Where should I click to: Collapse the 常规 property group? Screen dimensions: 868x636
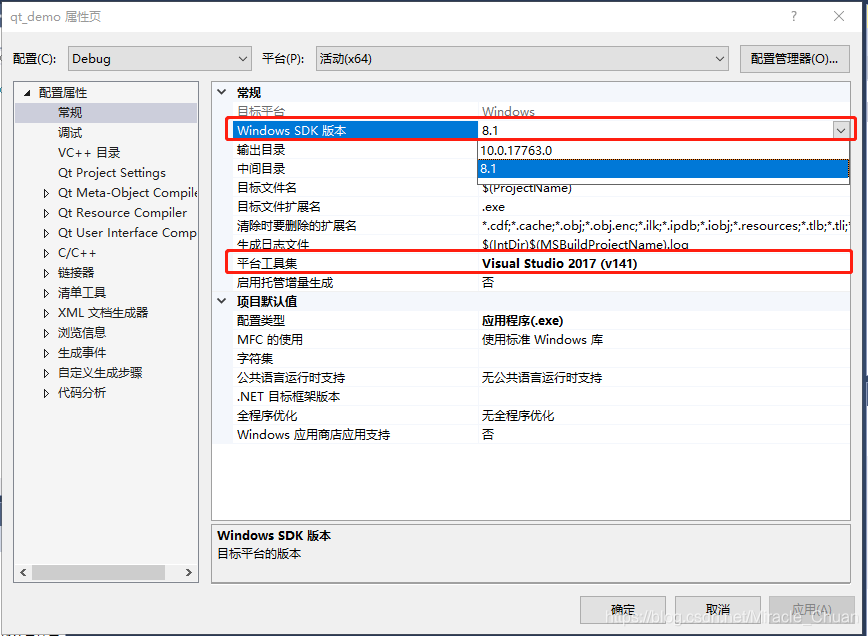(222, 92)
